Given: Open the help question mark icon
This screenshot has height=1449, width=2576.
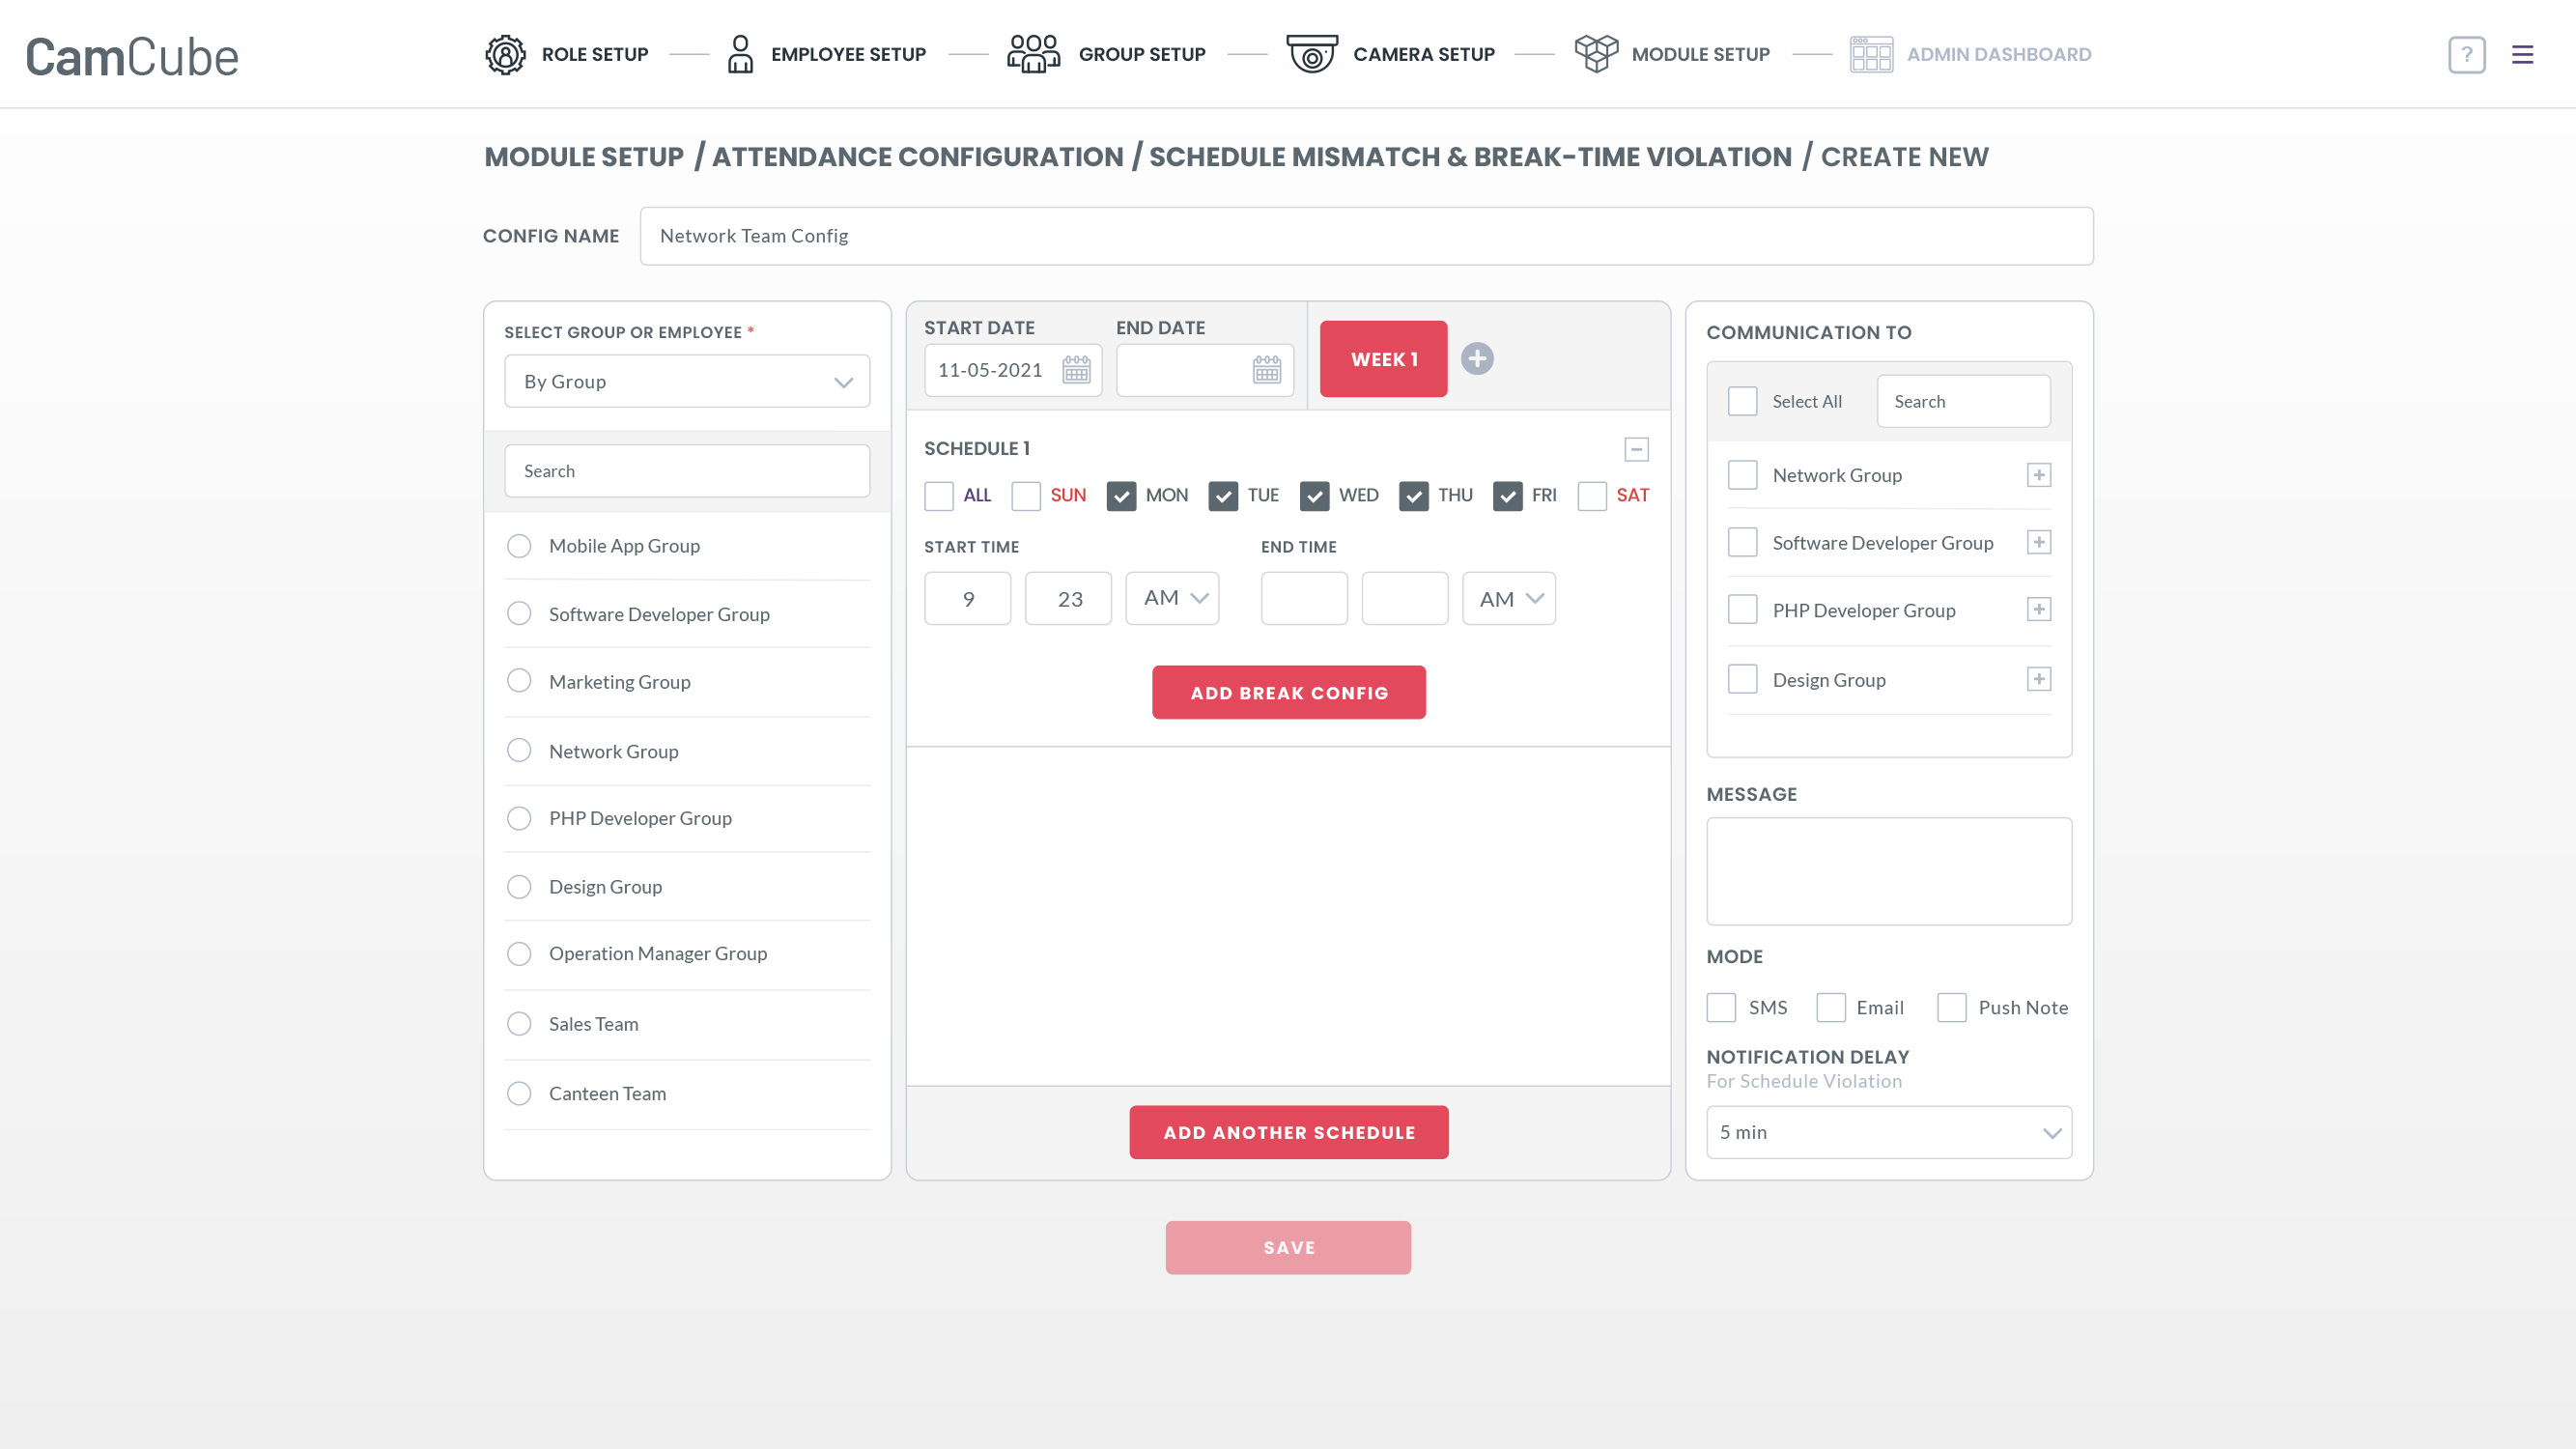Looking at the screenshot, I should tap(2466, 54).
